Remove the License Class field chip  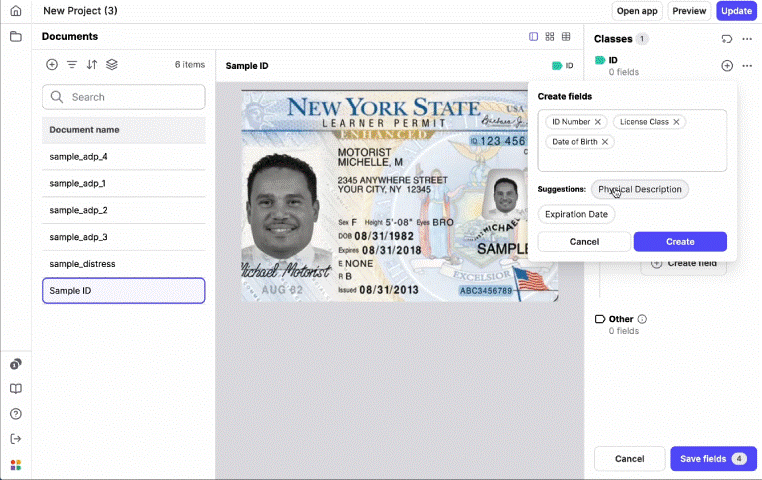(x=676, y=122)
